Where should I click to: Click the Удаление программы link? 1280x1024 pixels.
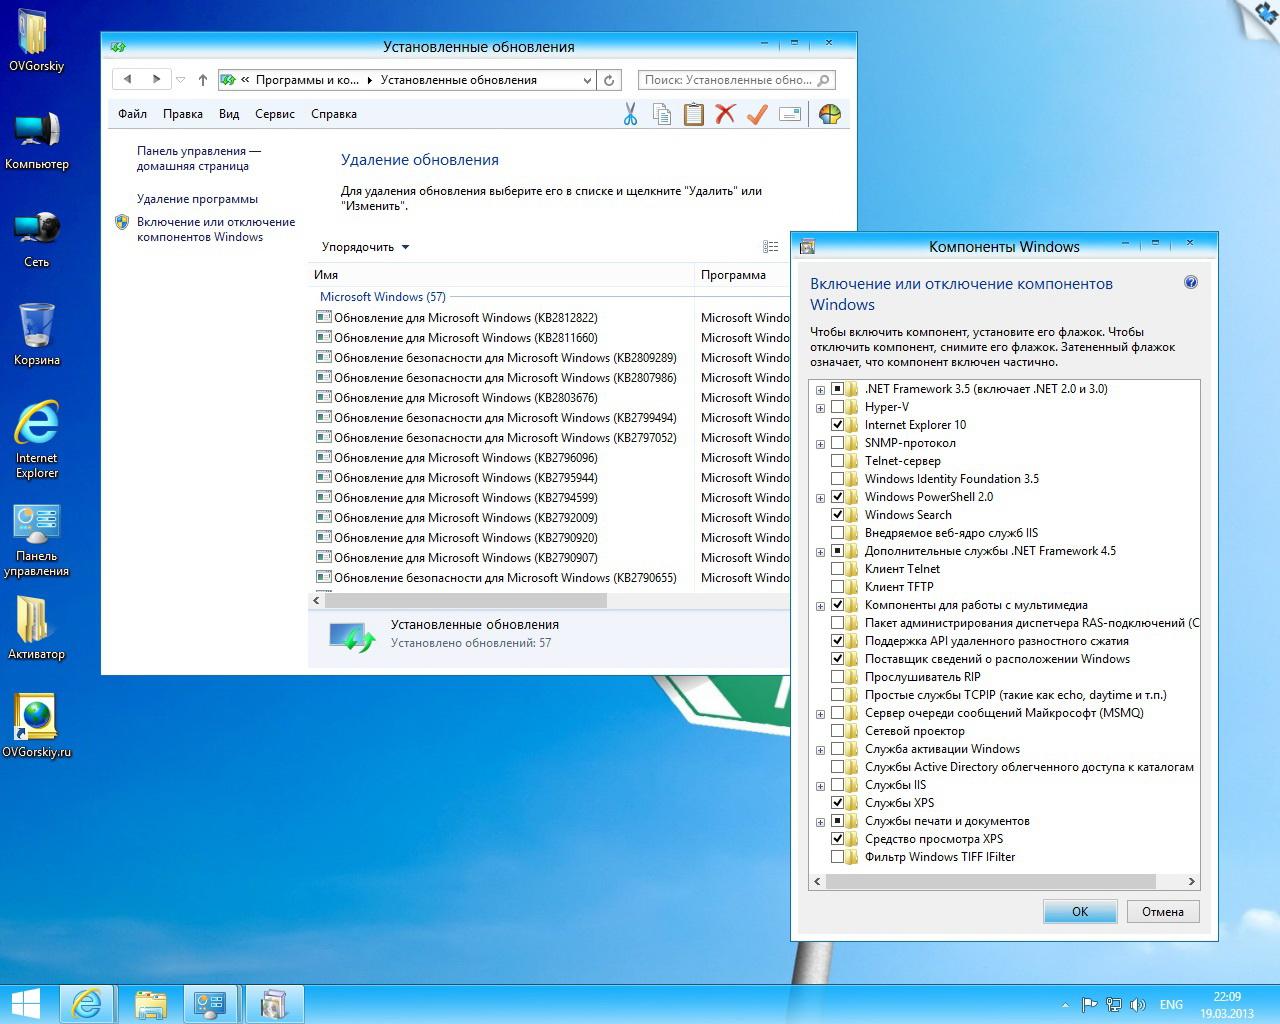tap(197, 199)
